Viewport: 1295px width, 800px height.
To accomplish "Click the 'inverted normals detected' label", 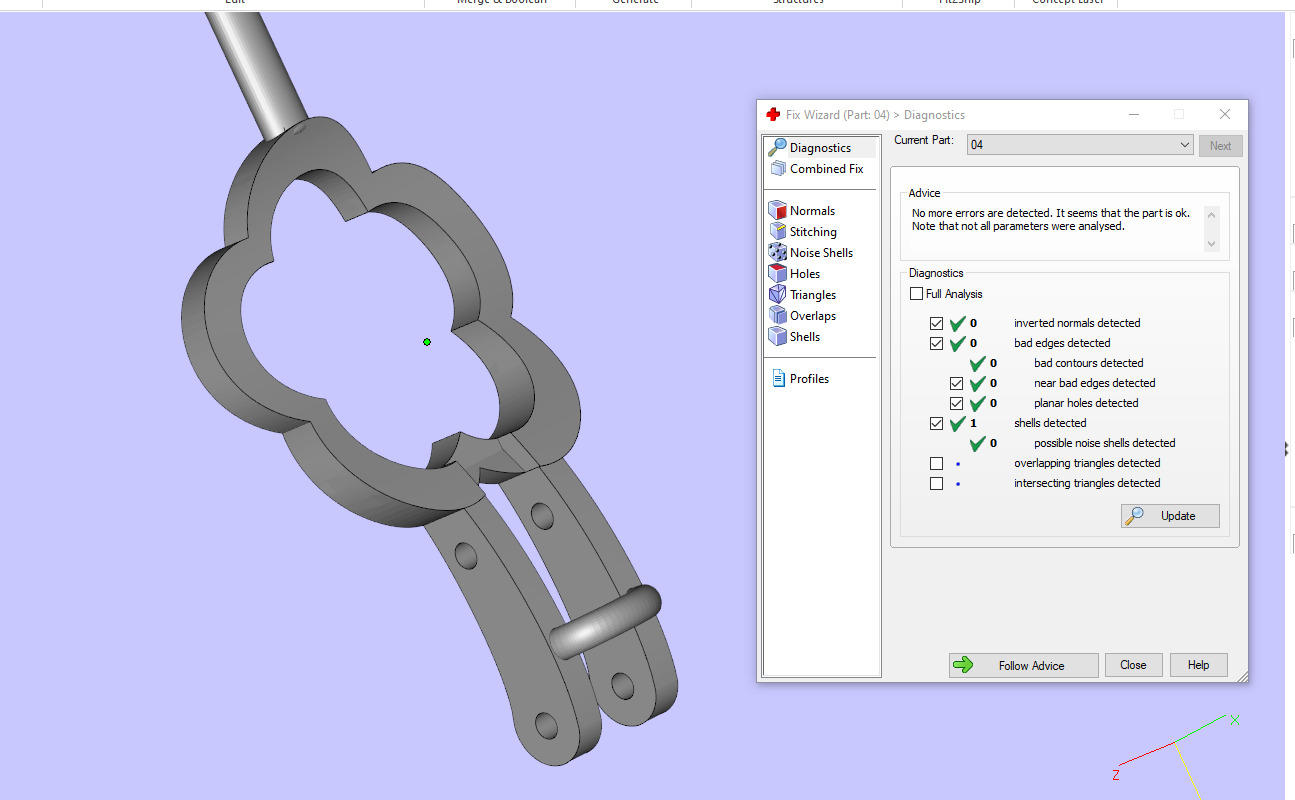I will point(1077,323).
